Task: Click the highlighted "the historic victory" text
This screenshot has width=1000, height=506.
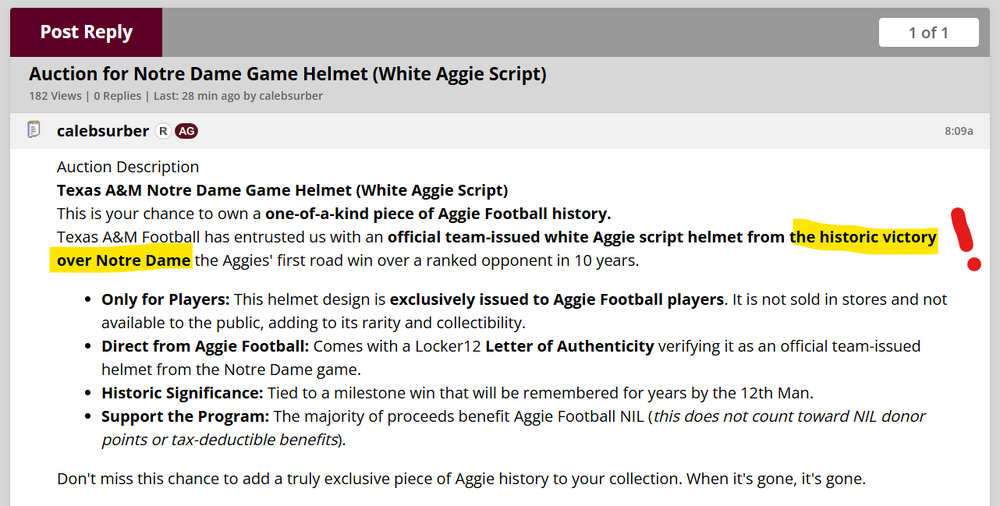Action: 863,237
